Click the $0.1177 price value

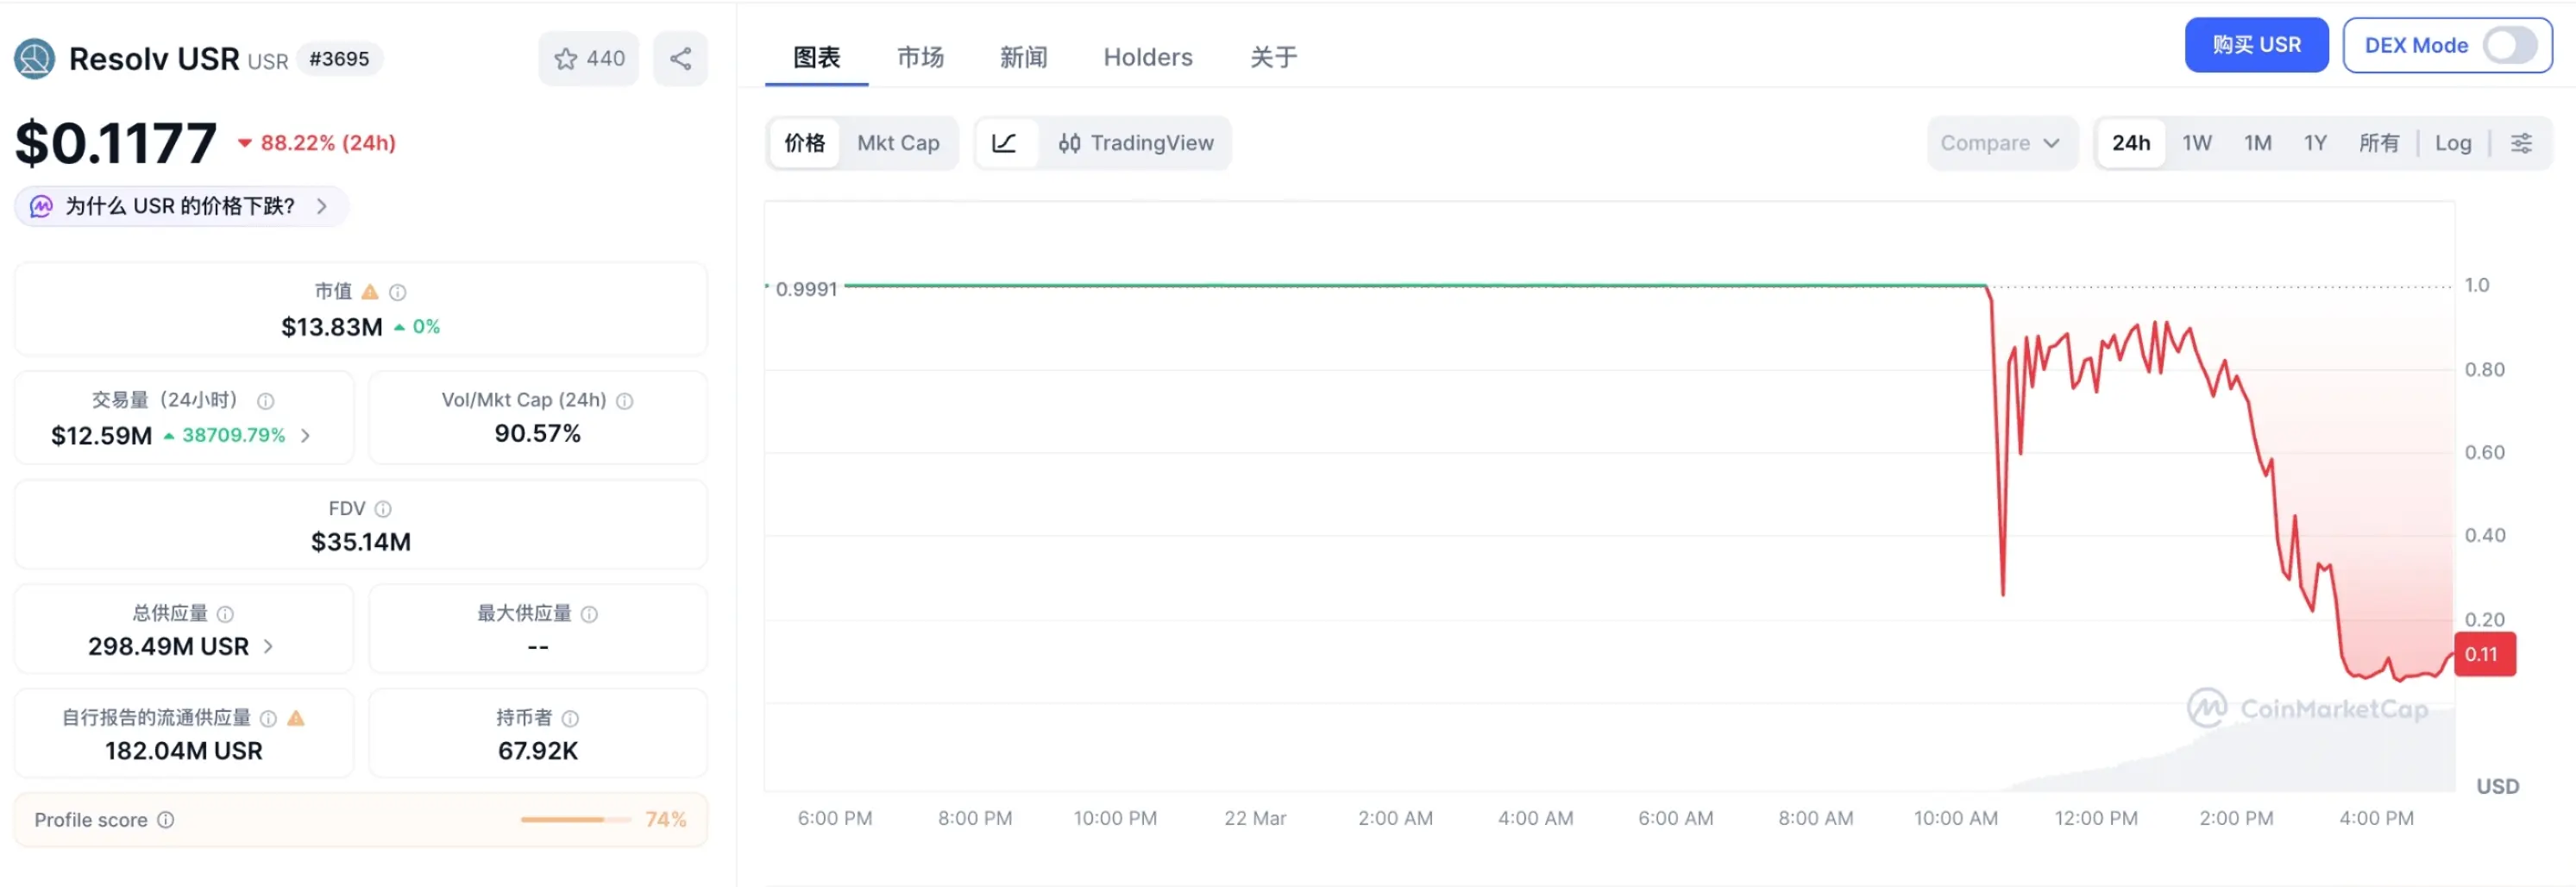[x=116, y=143]
